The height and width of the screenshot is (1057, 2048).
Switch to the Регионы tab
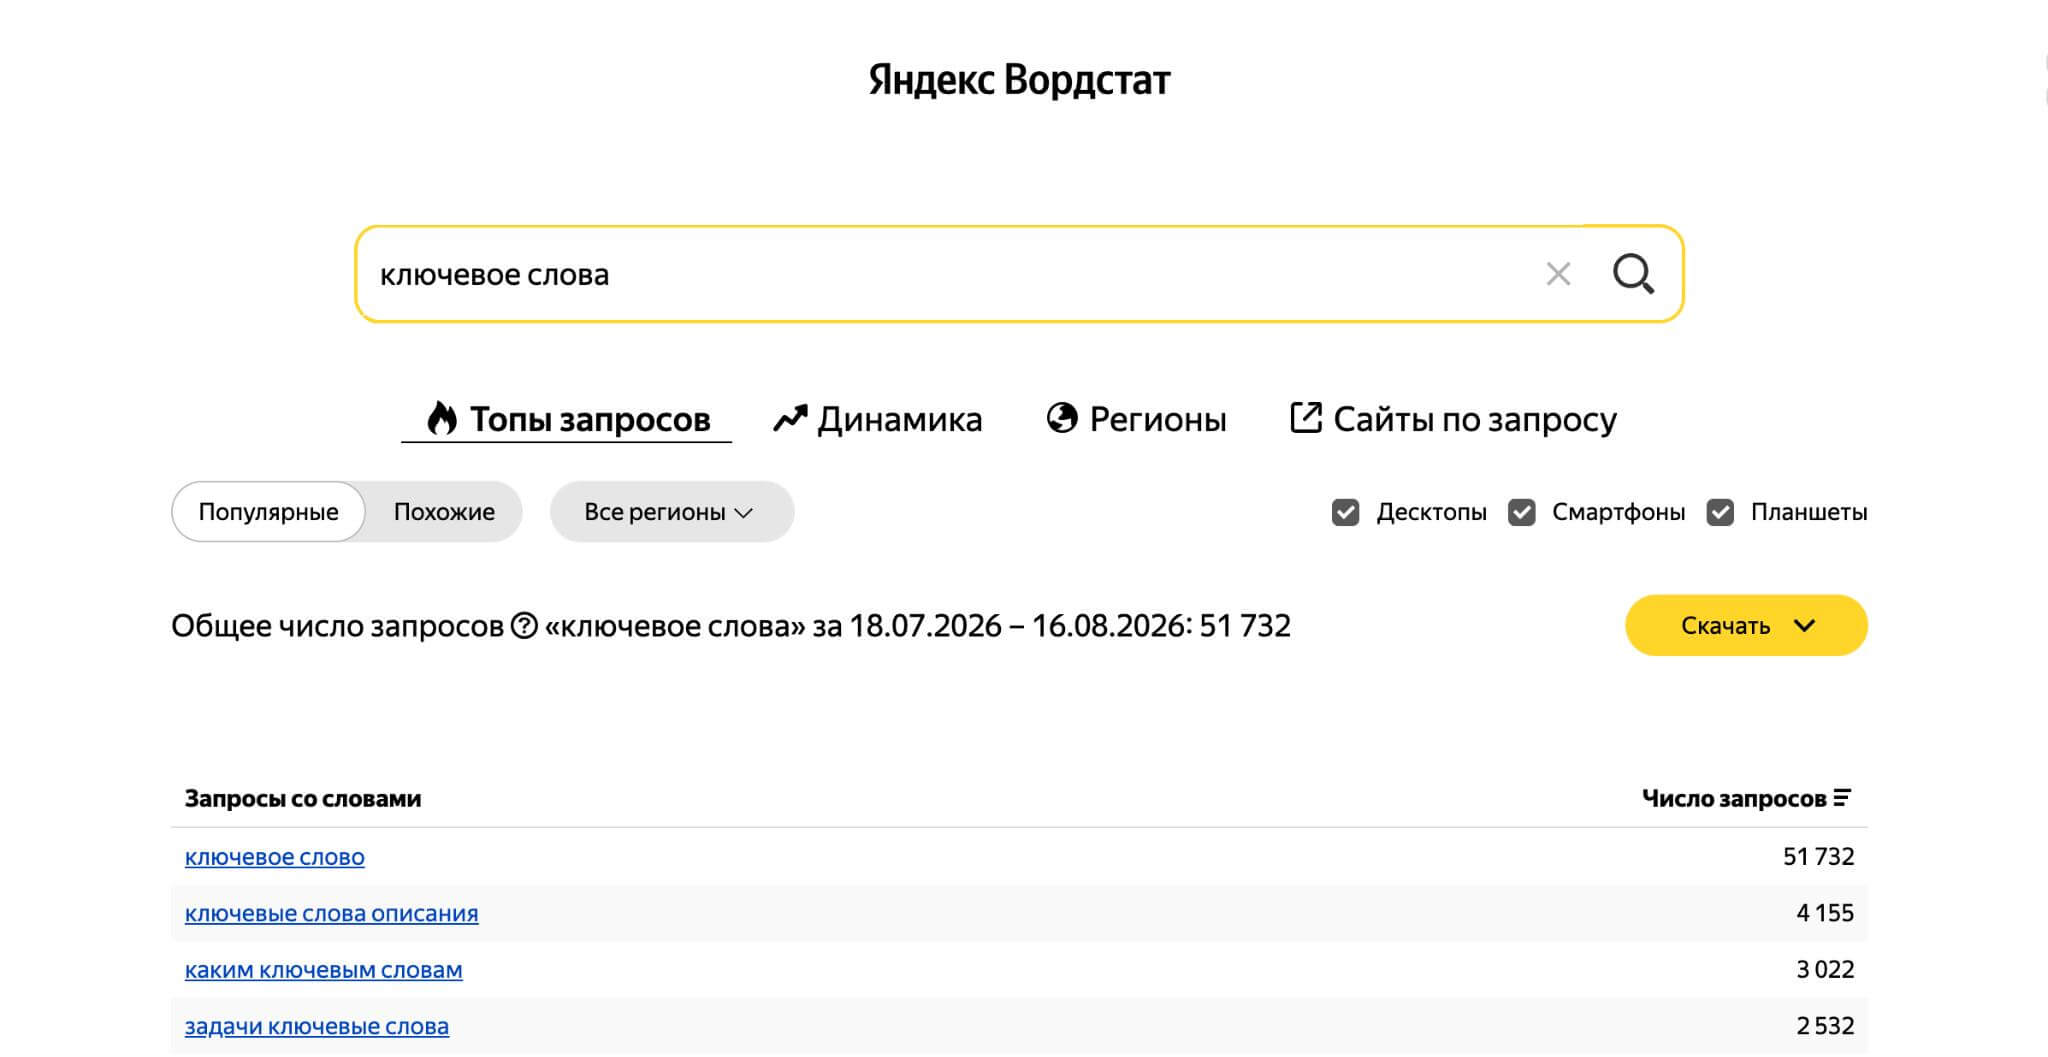click(1136, 419)
